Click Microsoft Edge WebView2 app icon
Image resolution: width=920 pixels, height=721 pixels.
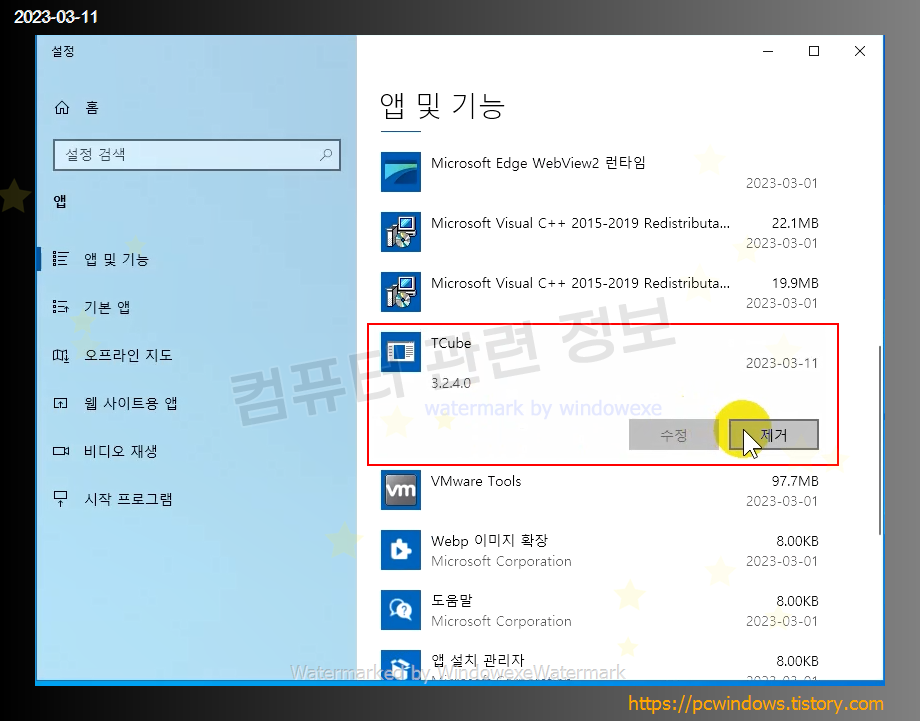401,172
